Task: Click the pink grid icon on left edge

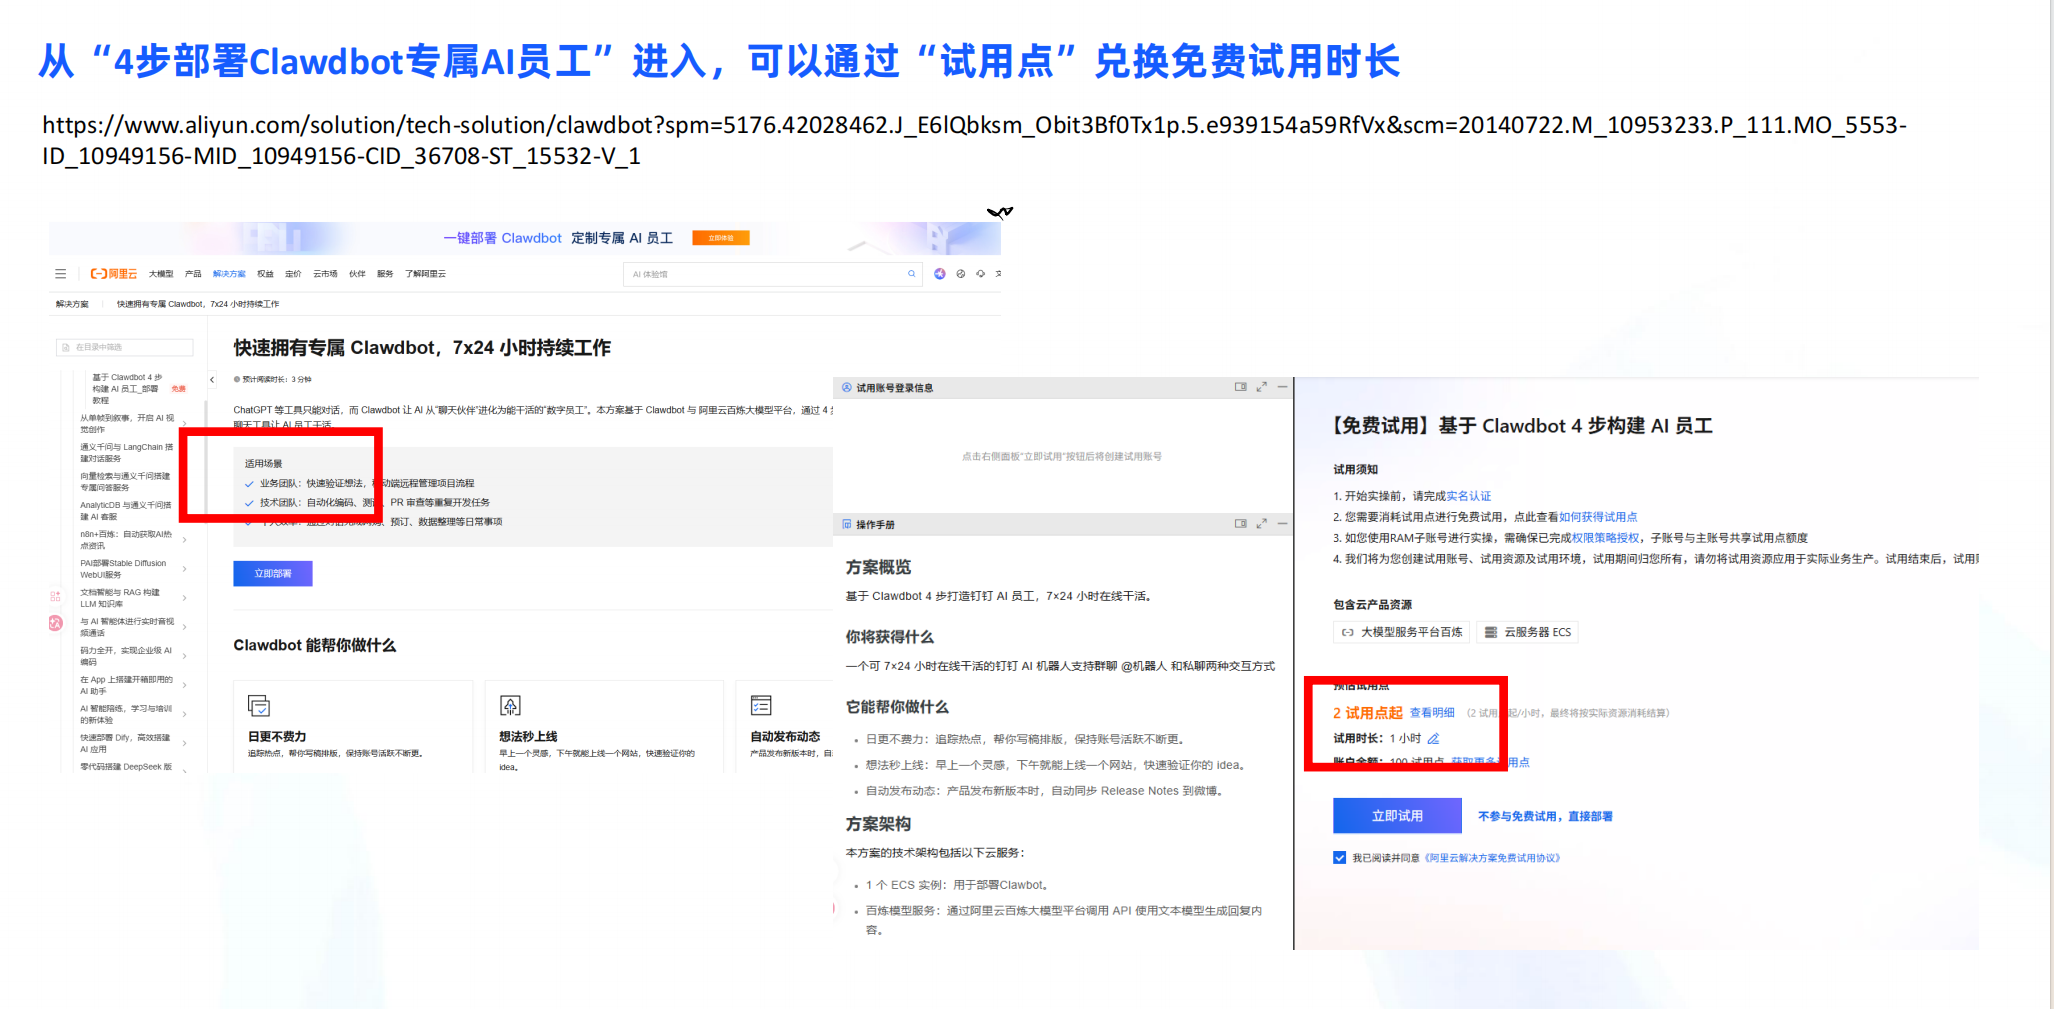Action: pyautogui.click(x=55, y=596)
